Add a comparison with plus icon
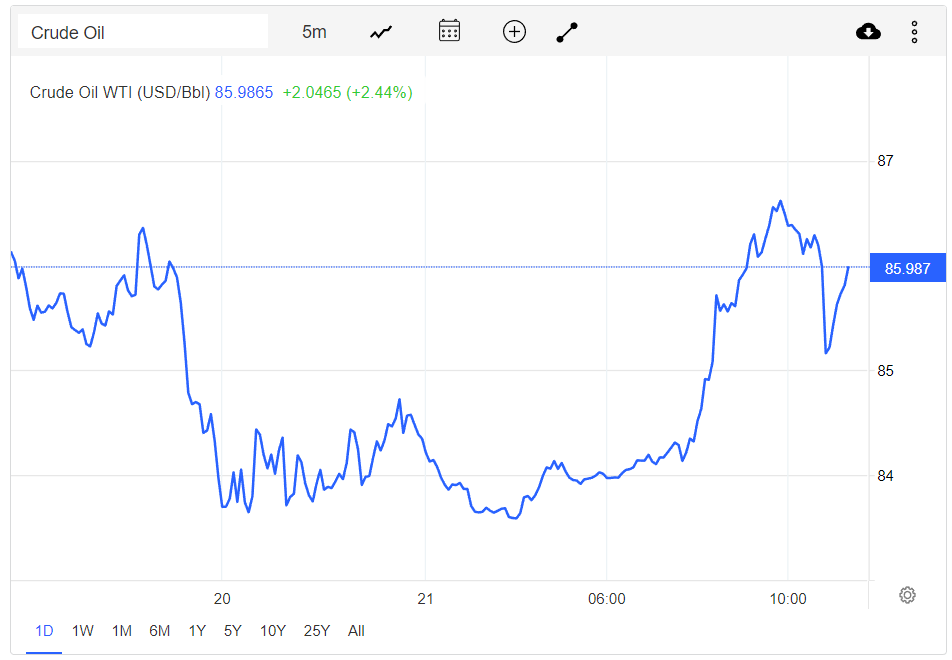952x660 pixels. click(x=514, y=32)
